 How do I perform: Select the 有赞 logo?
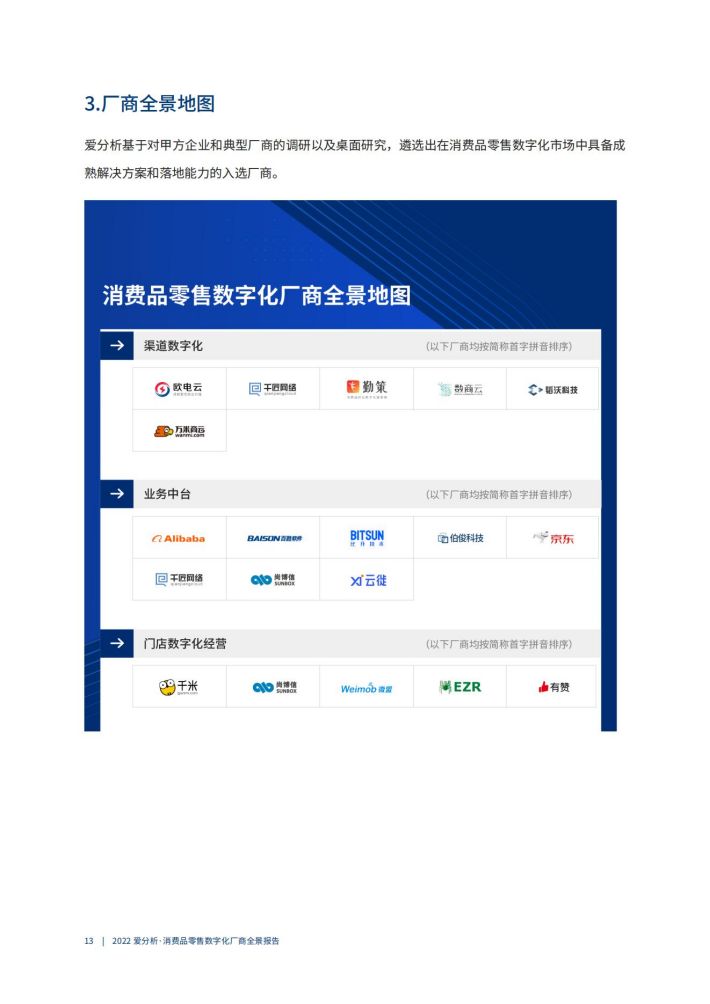[553, 686]
